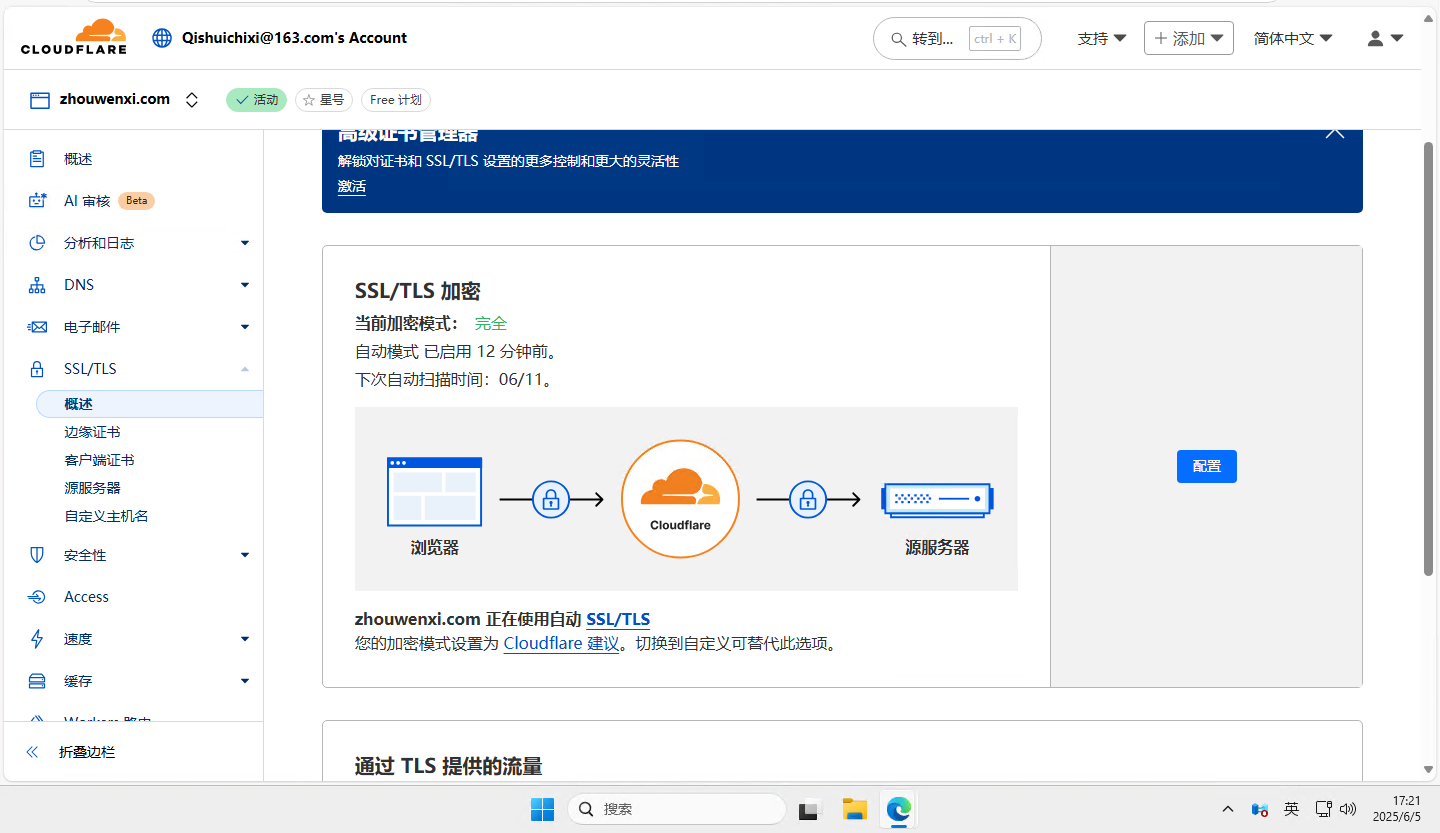Click the 活动 status badge
Image resolution: width=1440 pixels, height=833 pixels.
pyautogui.click(x=256, y=100)
